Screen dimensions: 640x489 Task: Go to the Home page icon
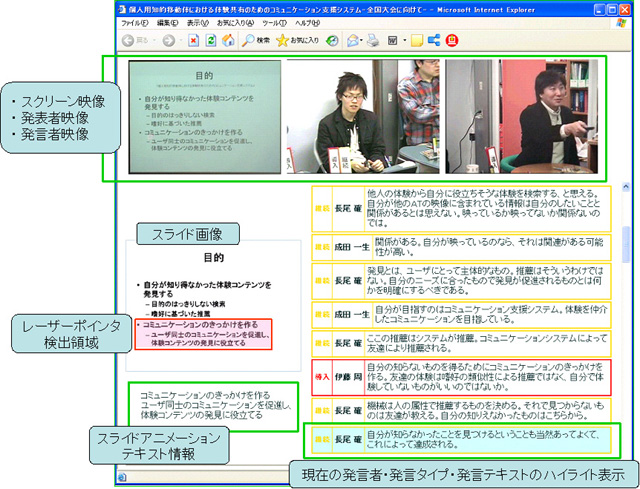point(228,40)
